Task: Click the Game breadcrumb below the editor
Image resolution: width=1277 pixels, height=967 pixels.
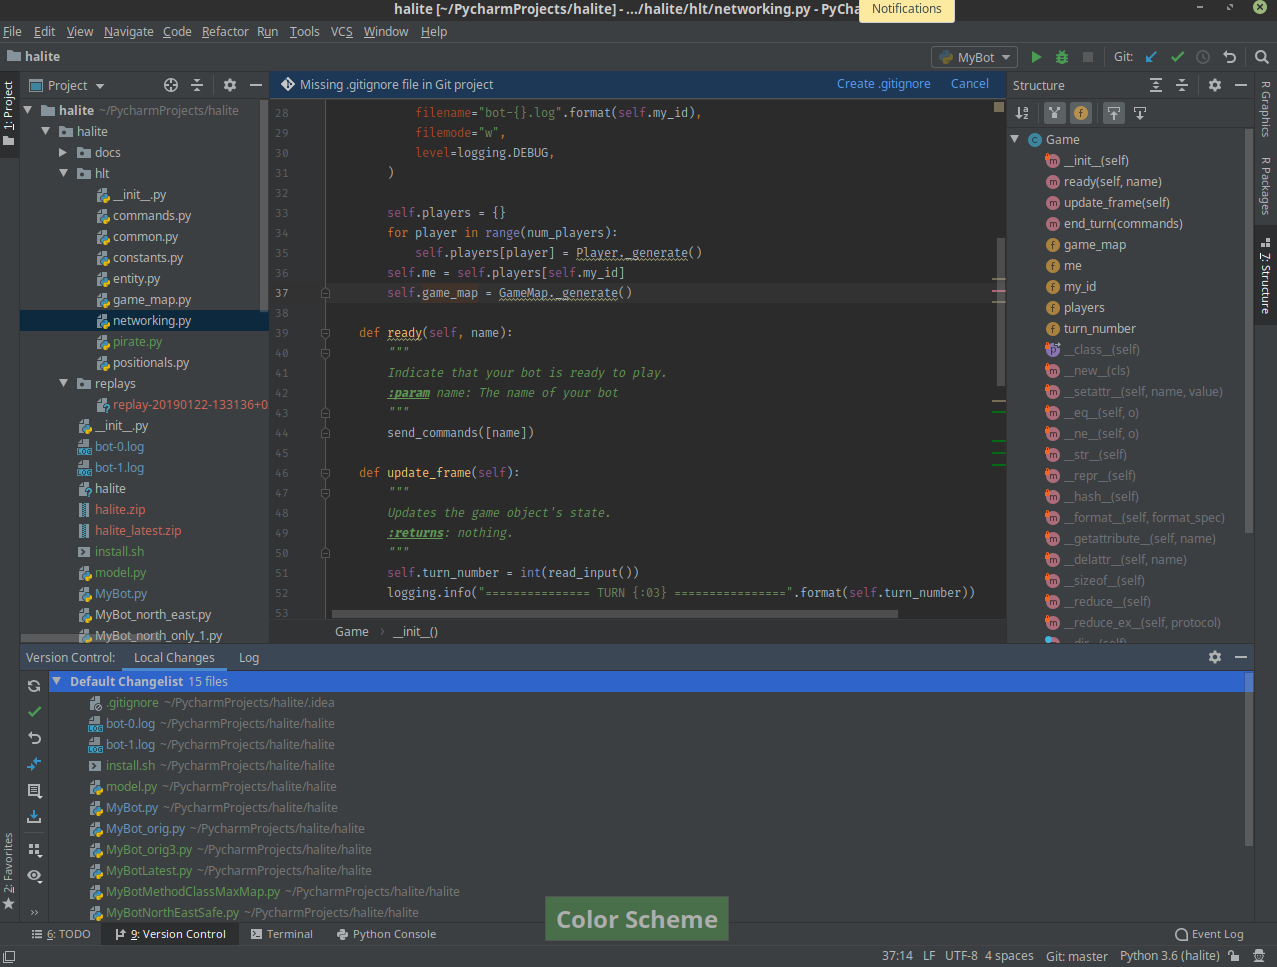Action: [x=351, y=631]
